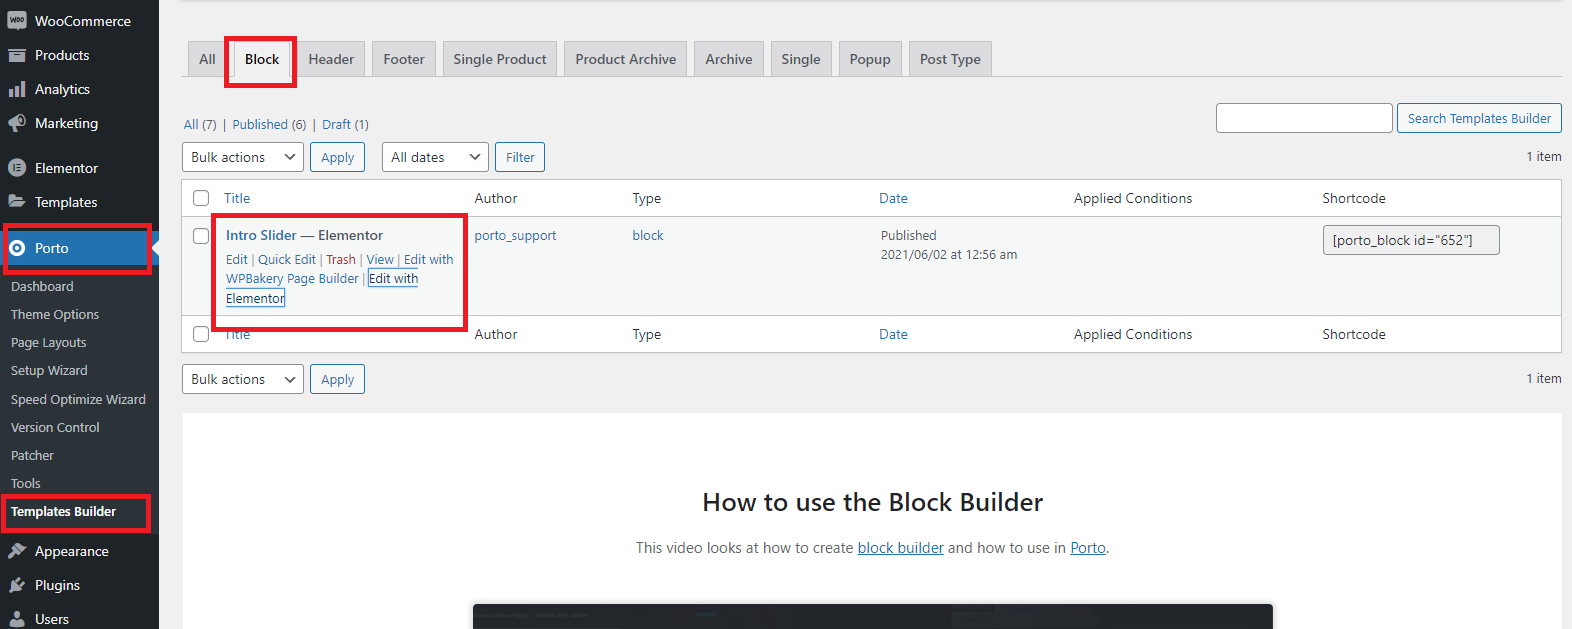Image resolution: width=1572 pixels, height=629 pixels.
Task: Click the templates search input field
Action: tap(1304, 118)
